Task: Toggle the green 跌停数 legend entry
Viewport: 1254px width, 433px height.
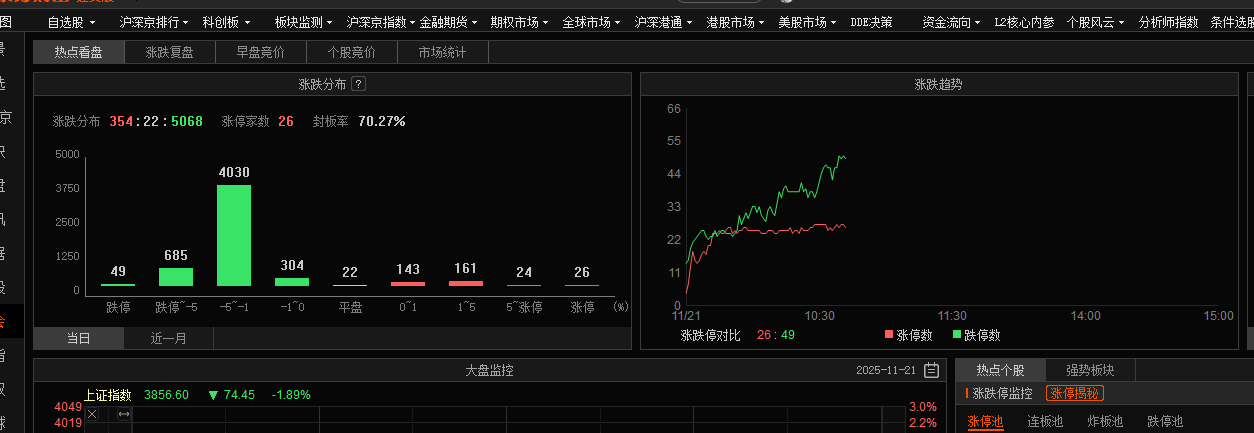Action: (977, 335)
